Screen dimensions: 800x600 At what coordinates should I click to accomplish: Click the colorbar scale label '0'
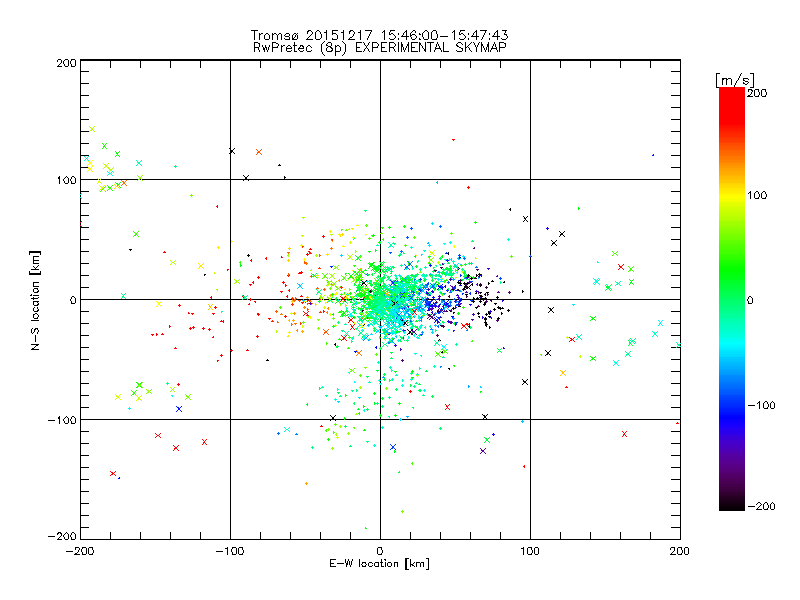click(x=750, y=300)
